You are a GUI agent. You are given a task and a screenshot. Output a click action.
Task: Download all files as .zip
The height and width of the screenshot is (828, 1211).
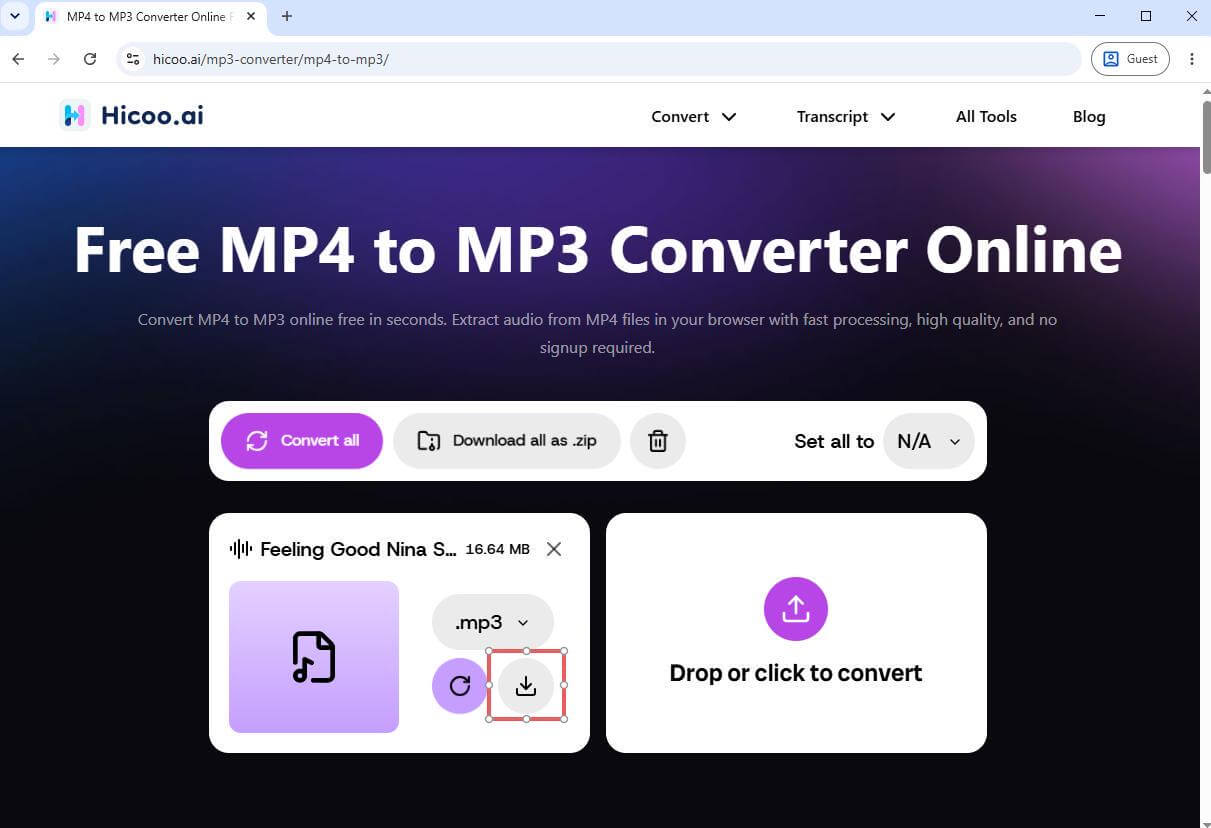tap(507, 441)
